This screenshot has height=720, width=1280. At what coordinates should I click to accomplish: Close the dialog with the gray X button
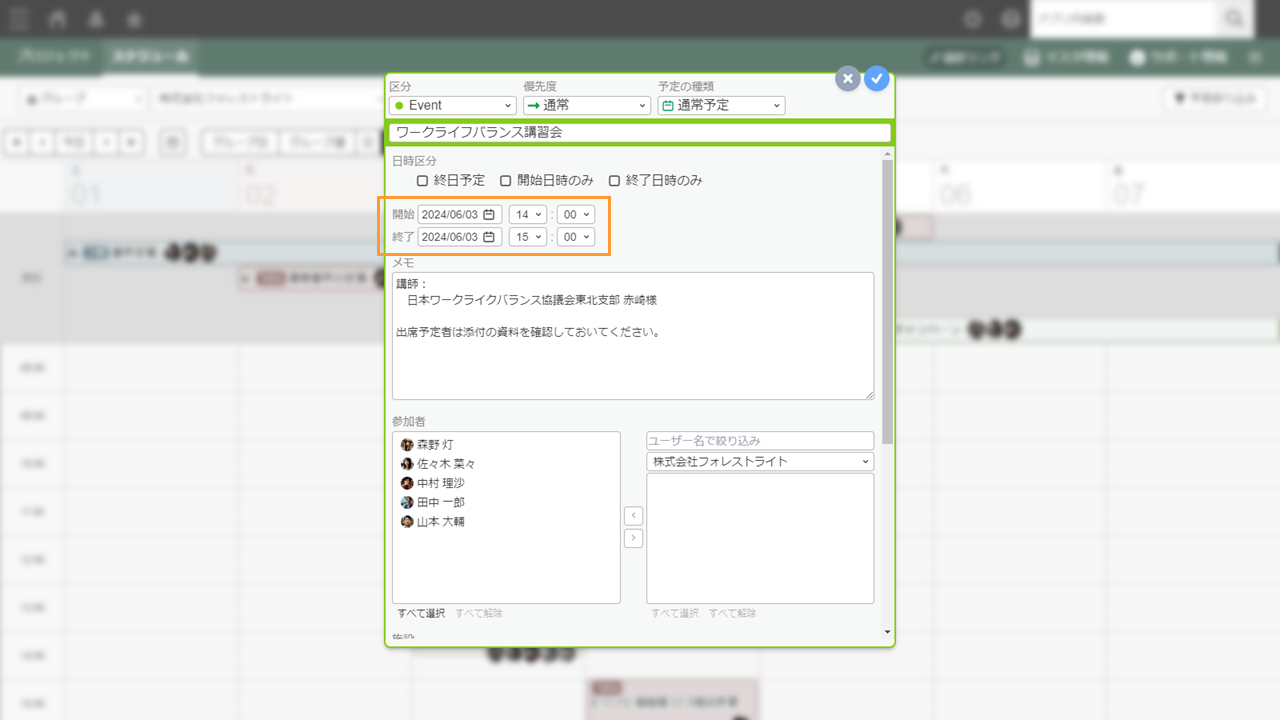[x=847, y=79]
